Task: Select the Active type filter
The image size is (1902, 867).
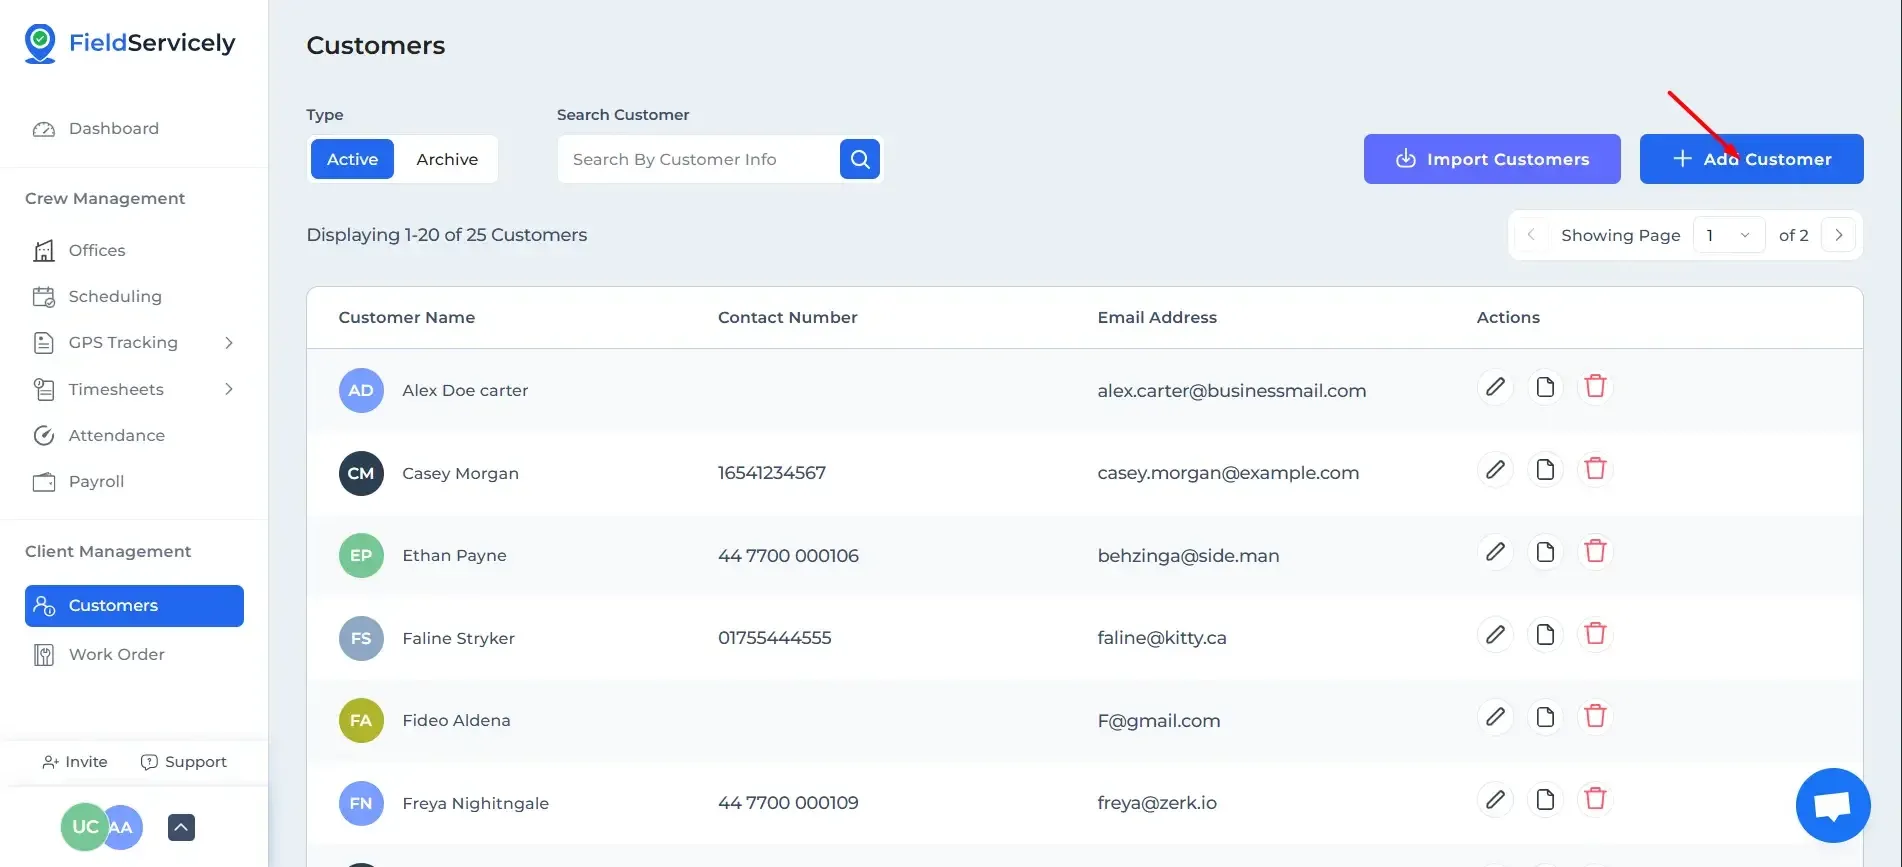Action: [x=352, y=159]
